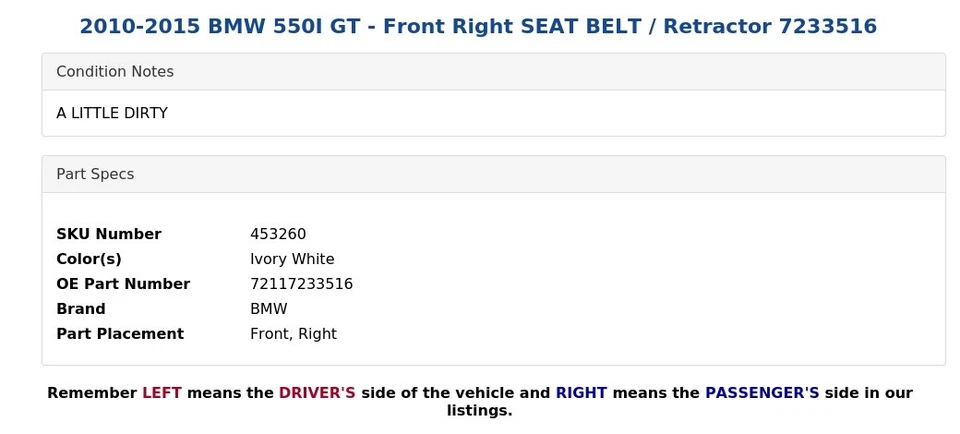Click the OE Part Number label
Viewport: 960px width, 434px height.
[x=123, y=284]
